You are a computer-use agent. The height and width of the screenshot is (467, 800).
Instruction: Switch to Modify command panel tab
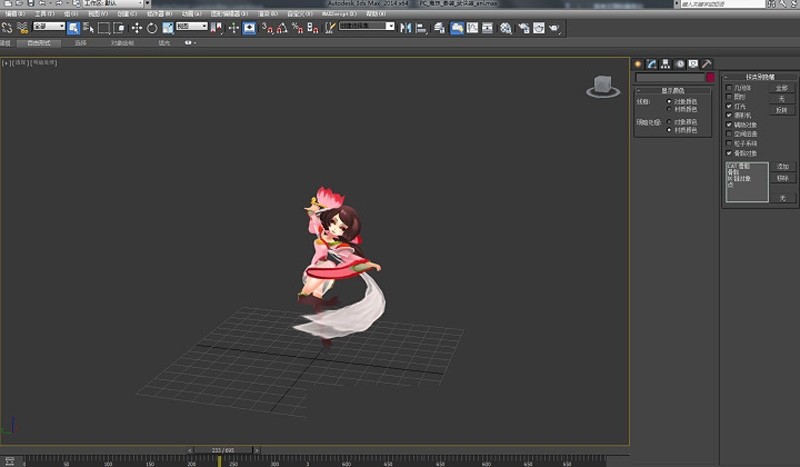pos(652,64)
